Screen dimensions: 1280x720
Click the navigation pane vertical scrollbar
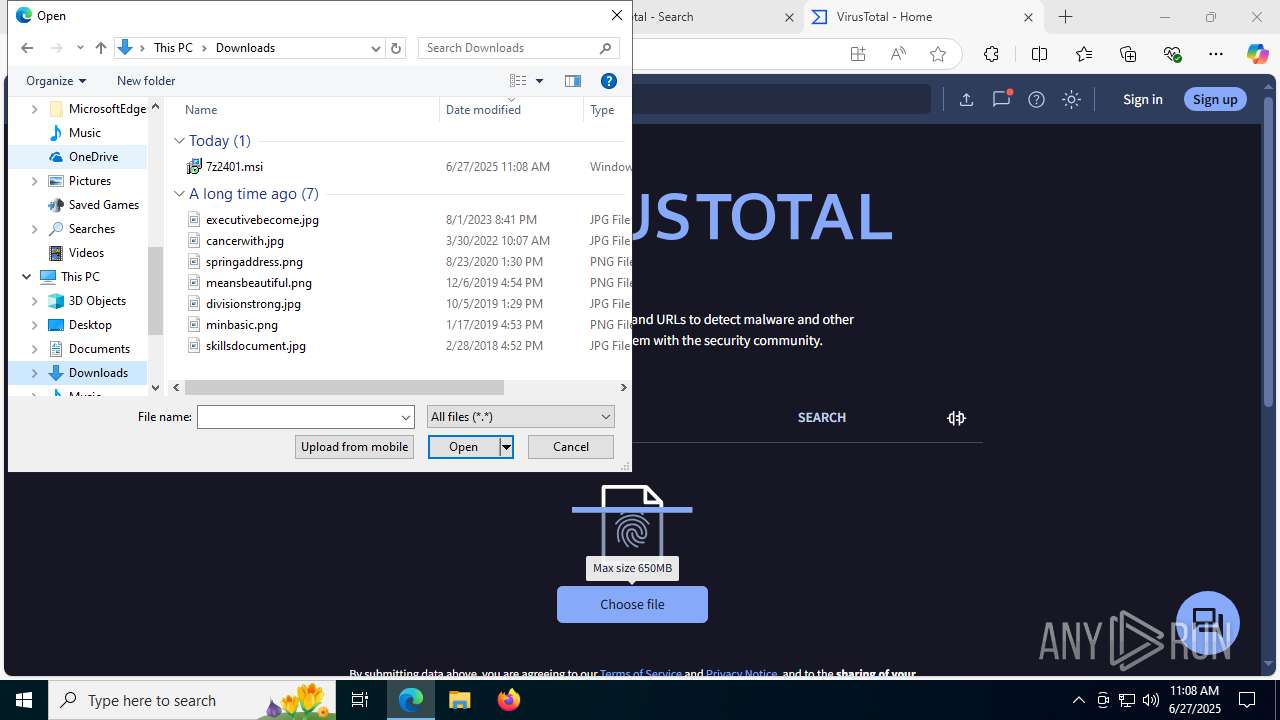[x=155, y=290]
